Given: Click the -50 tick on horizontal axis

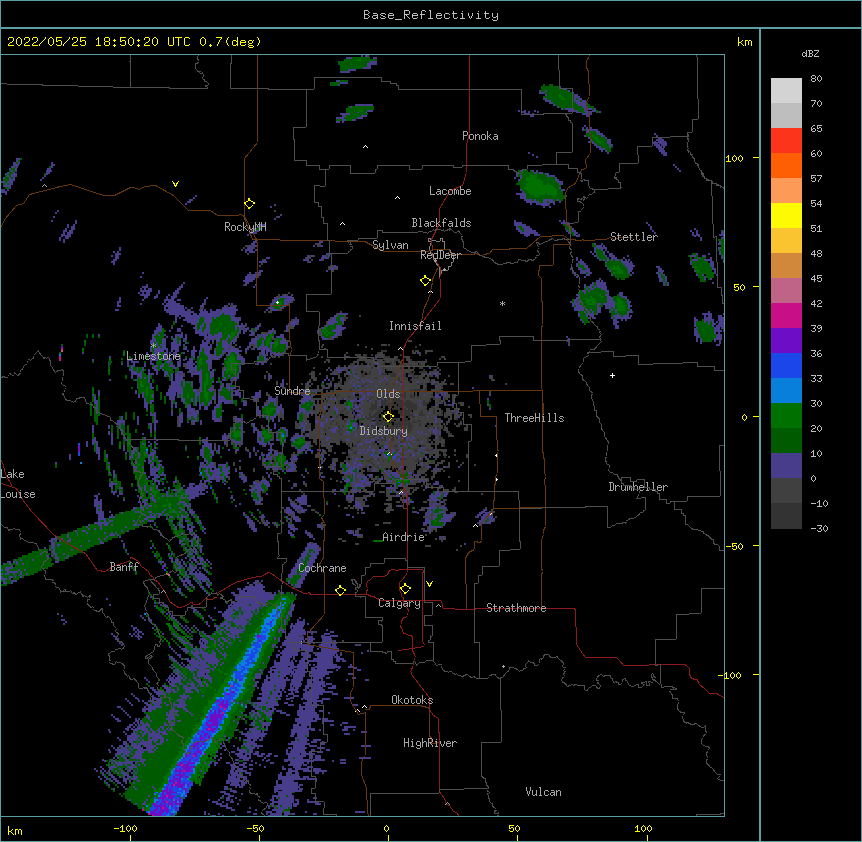Looking at the screenshot, I should tap(255, 828).
